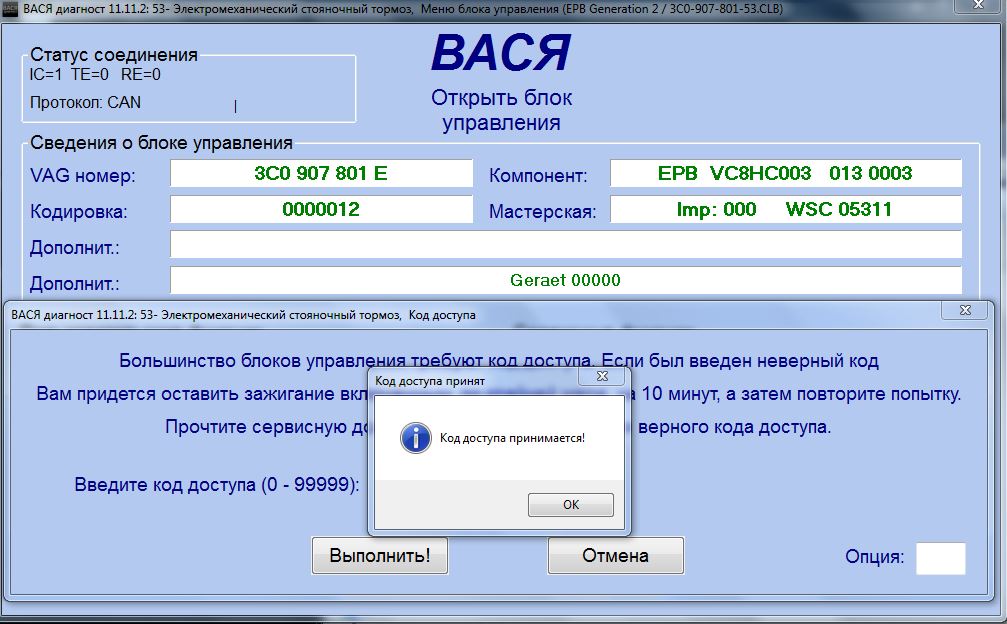Click the 'Компонент' field with EPB VC8HC003

(785, 174)
